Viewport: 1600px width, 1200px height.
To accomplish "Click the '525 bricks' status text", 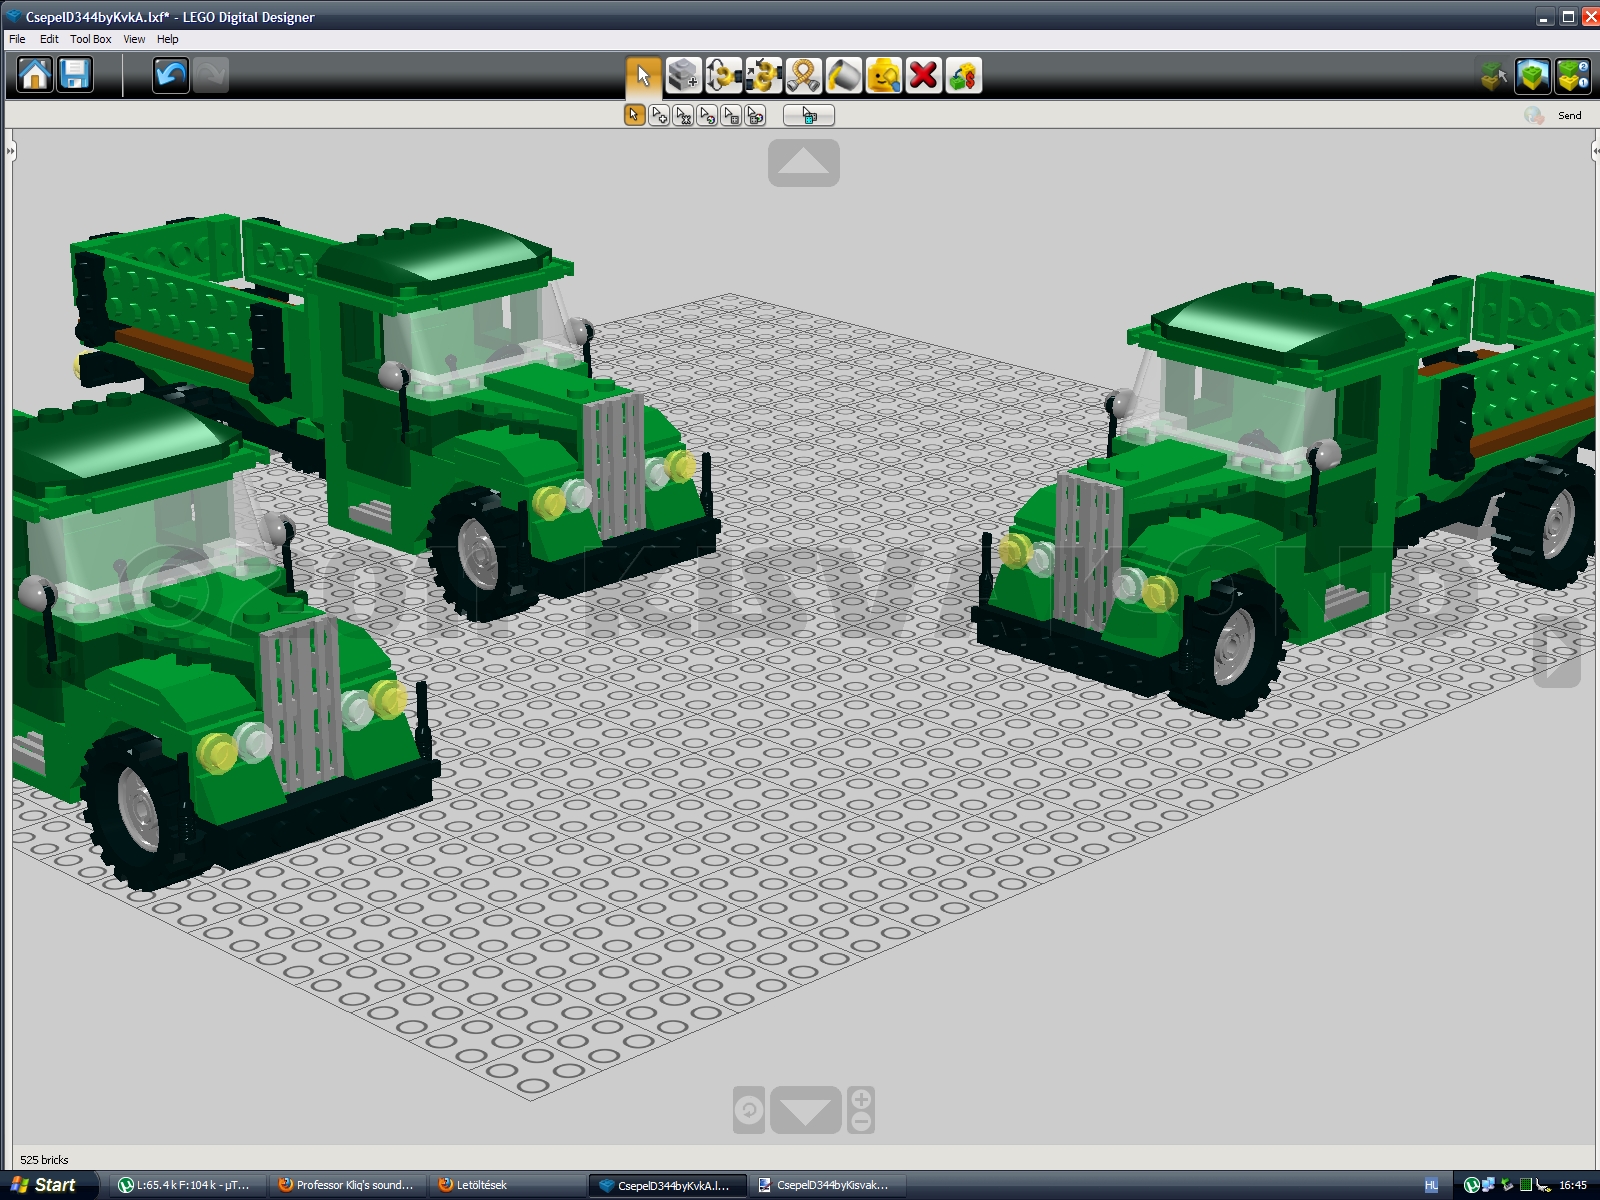I will point(44,1160).
